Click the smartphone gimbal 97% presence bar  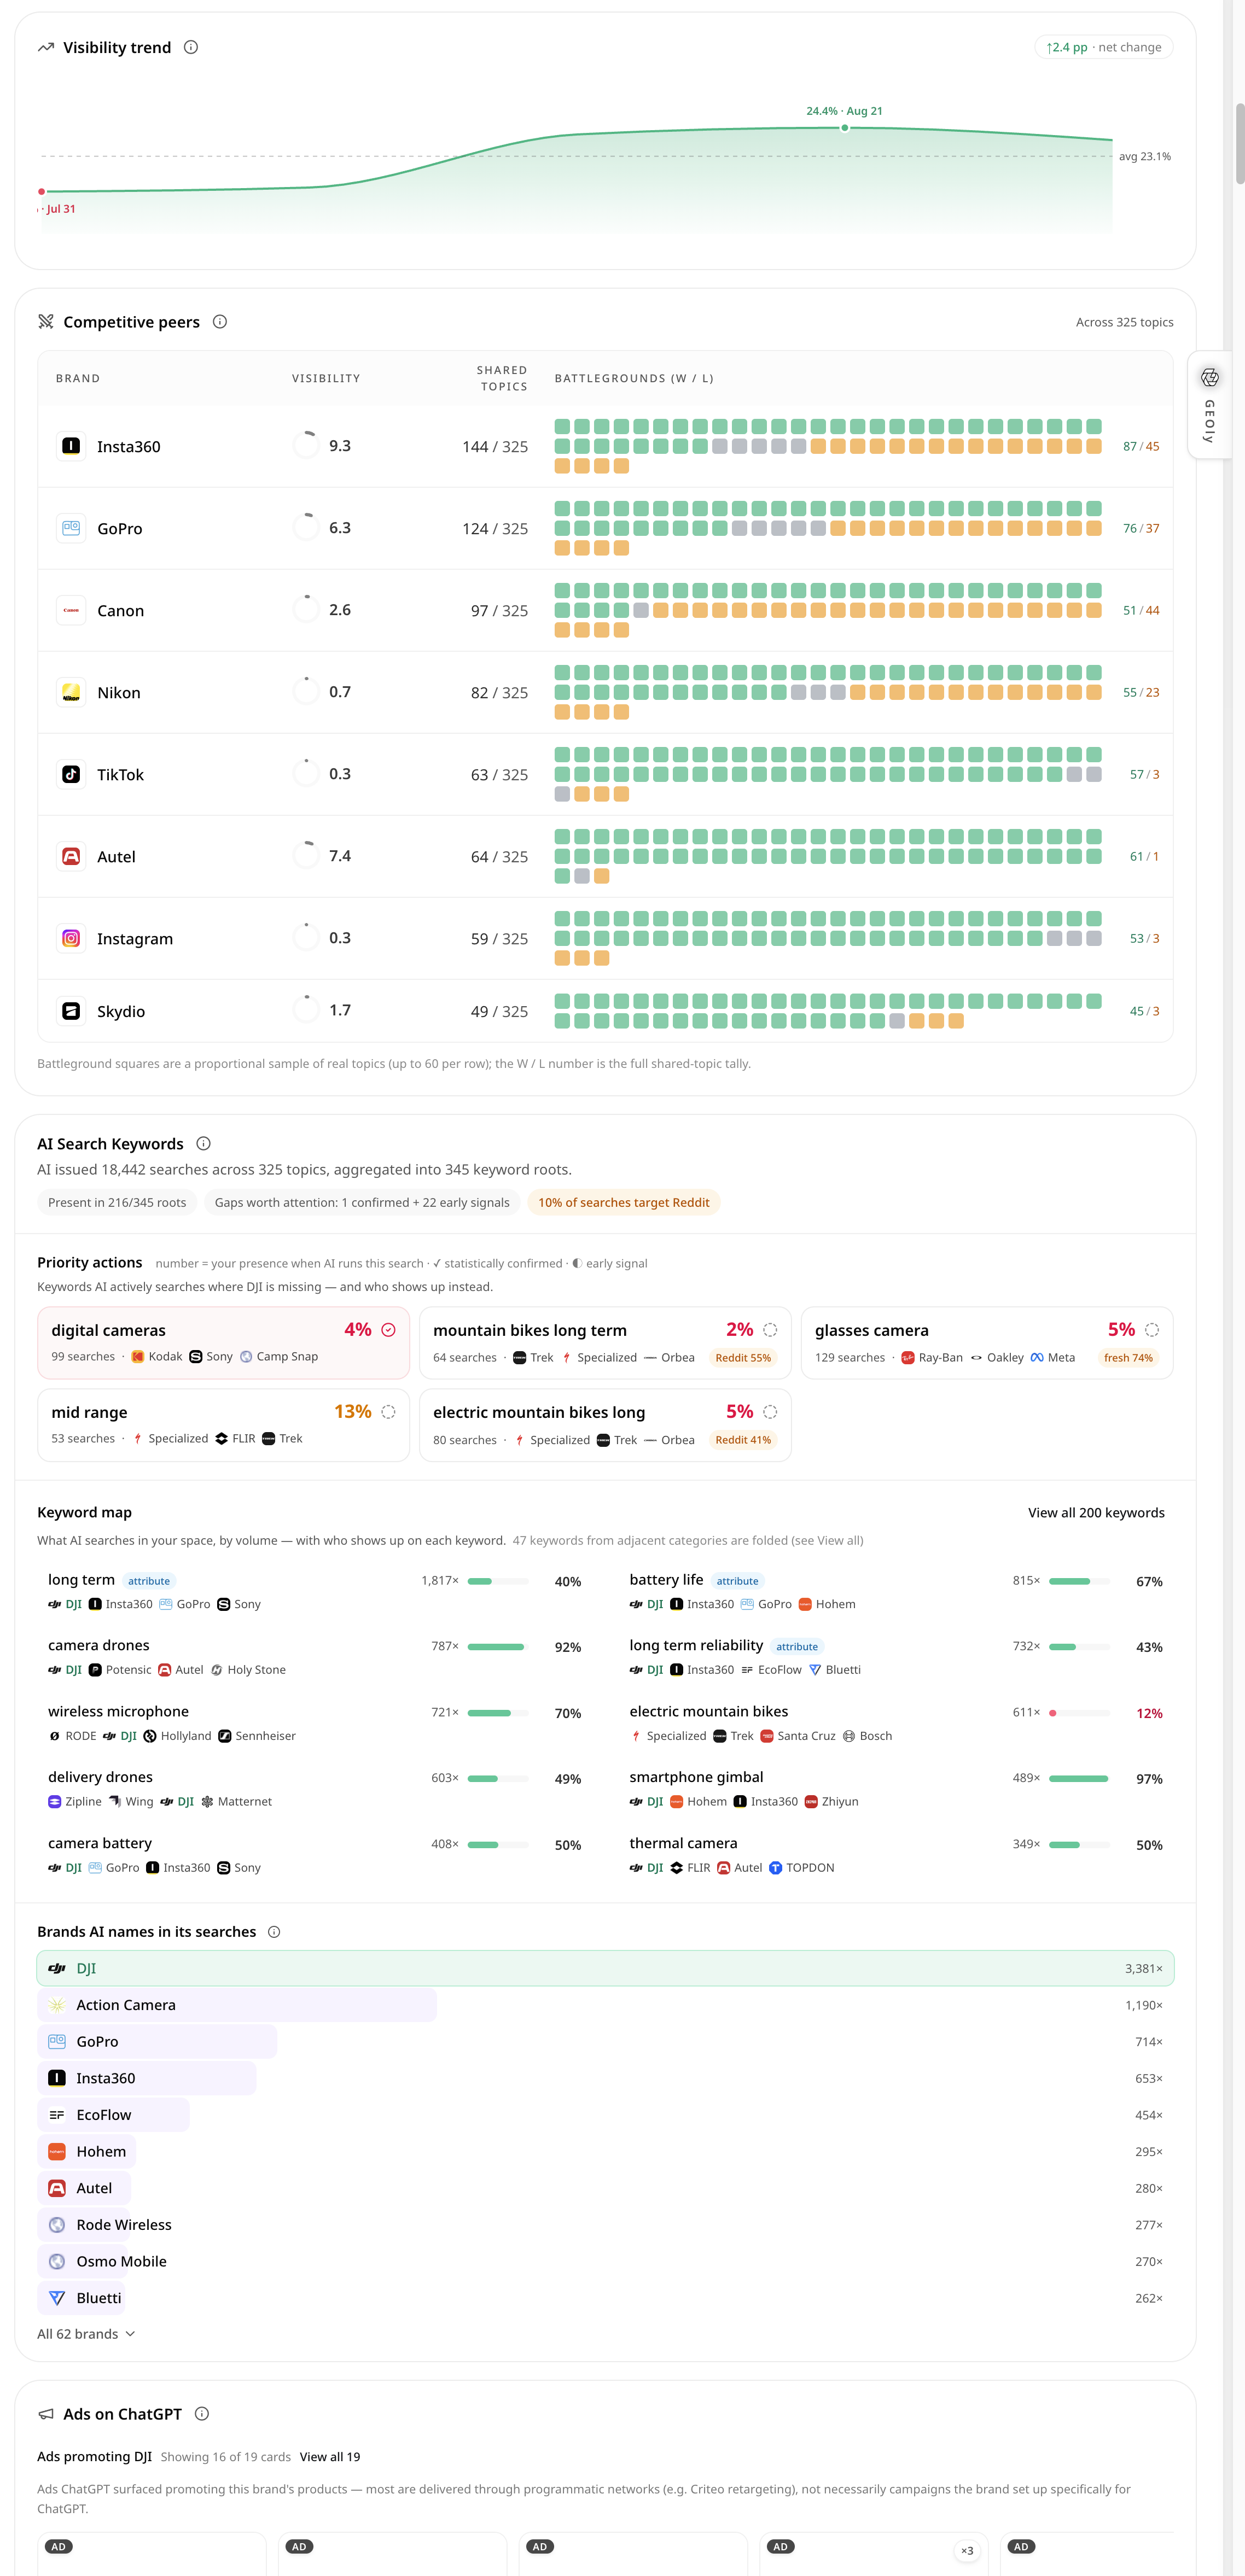click(x=1079, y=1779)
